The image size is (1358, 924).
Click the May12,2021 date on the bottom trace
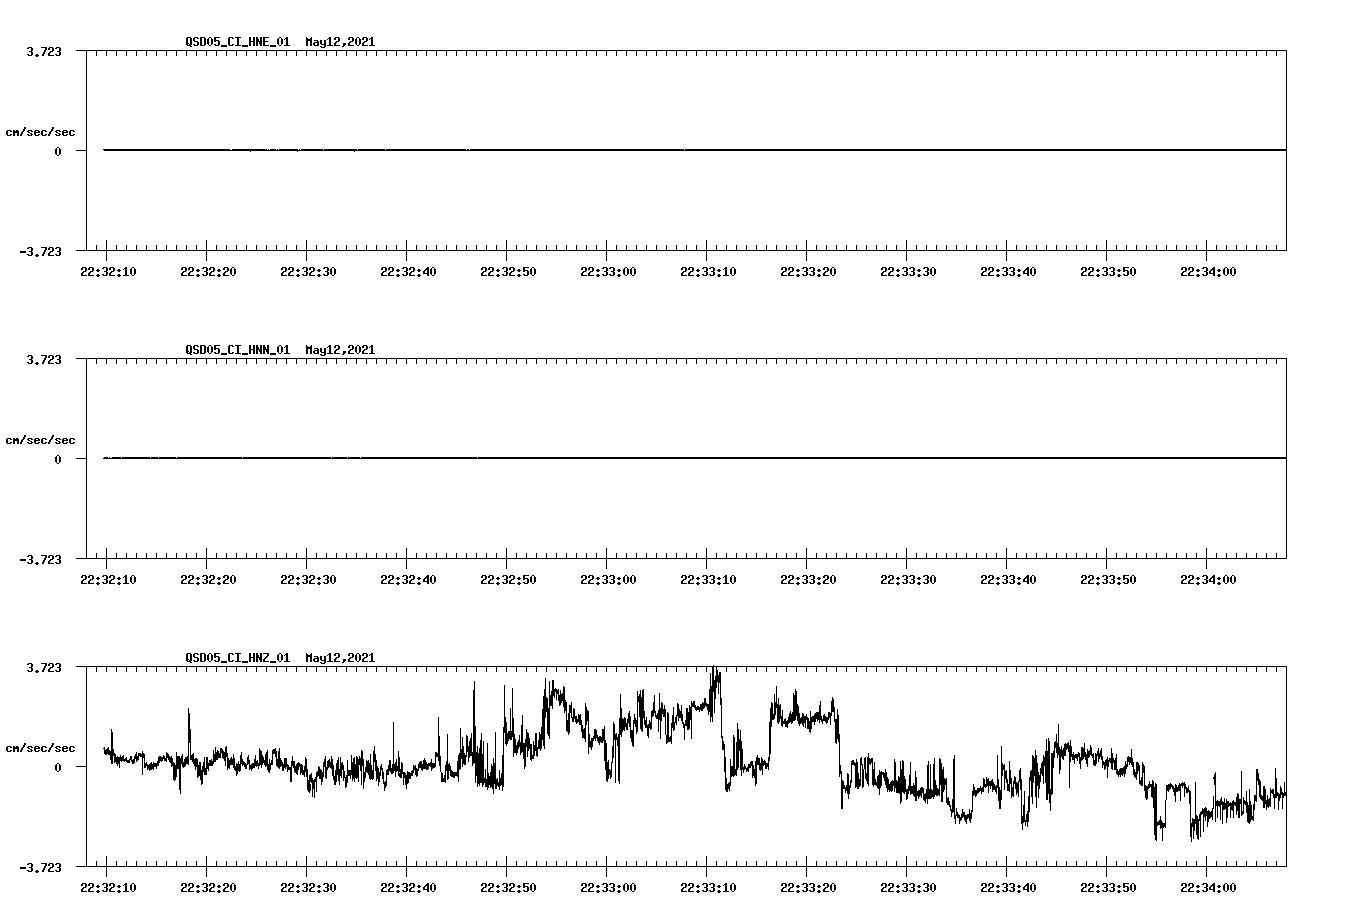tap(339, 658)
